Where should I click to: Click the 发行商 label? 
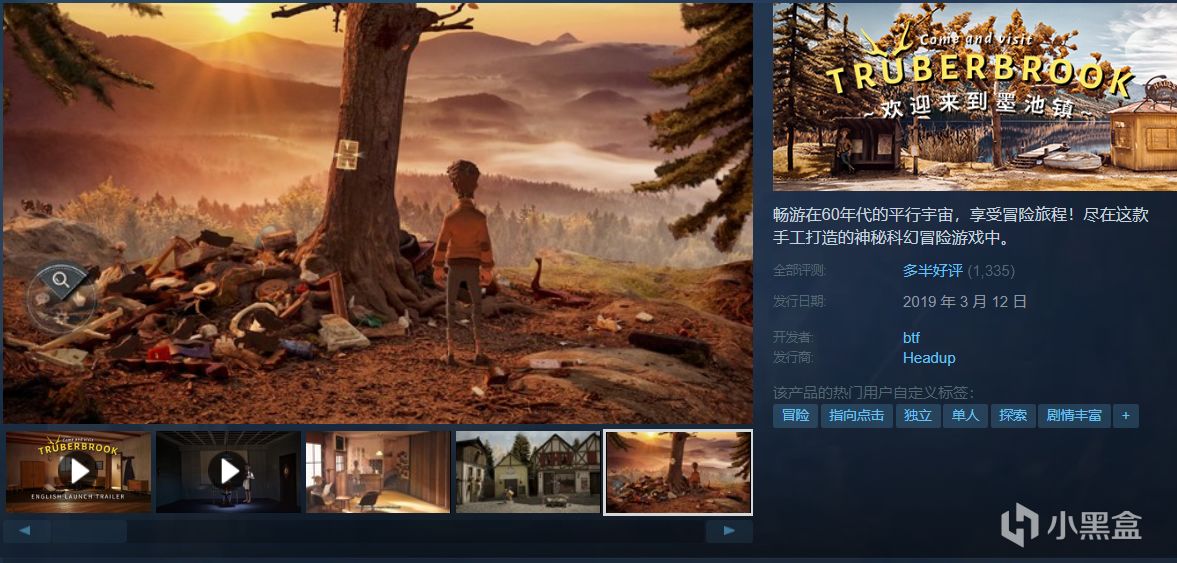pyautogui.click(x=793, y=357)
